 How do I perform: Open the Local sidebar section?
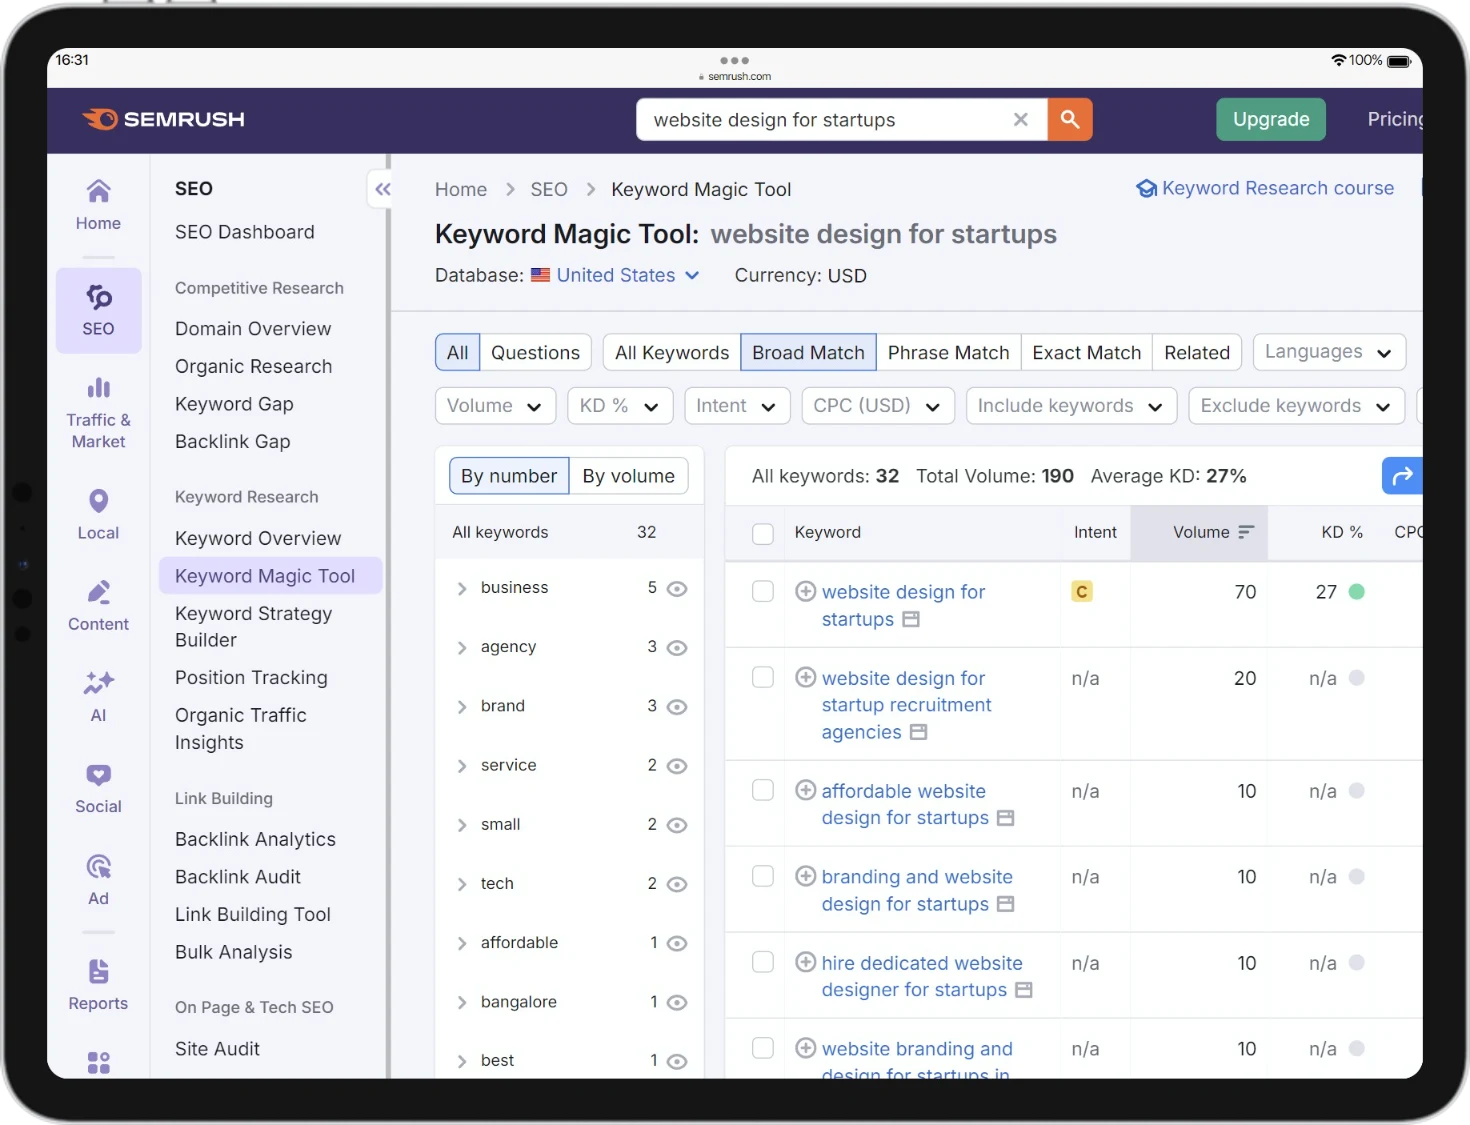pyautogui.click(x=98, y=514)
